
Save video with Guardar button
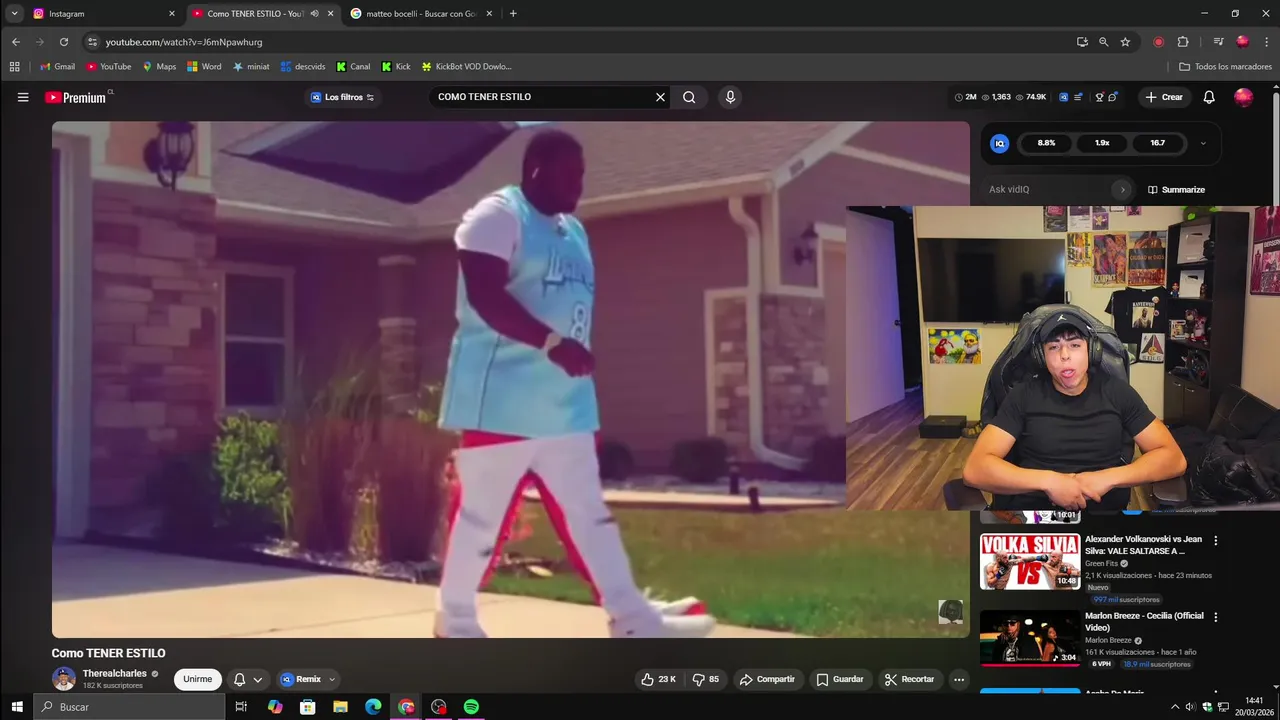click(x=840, y=679)
